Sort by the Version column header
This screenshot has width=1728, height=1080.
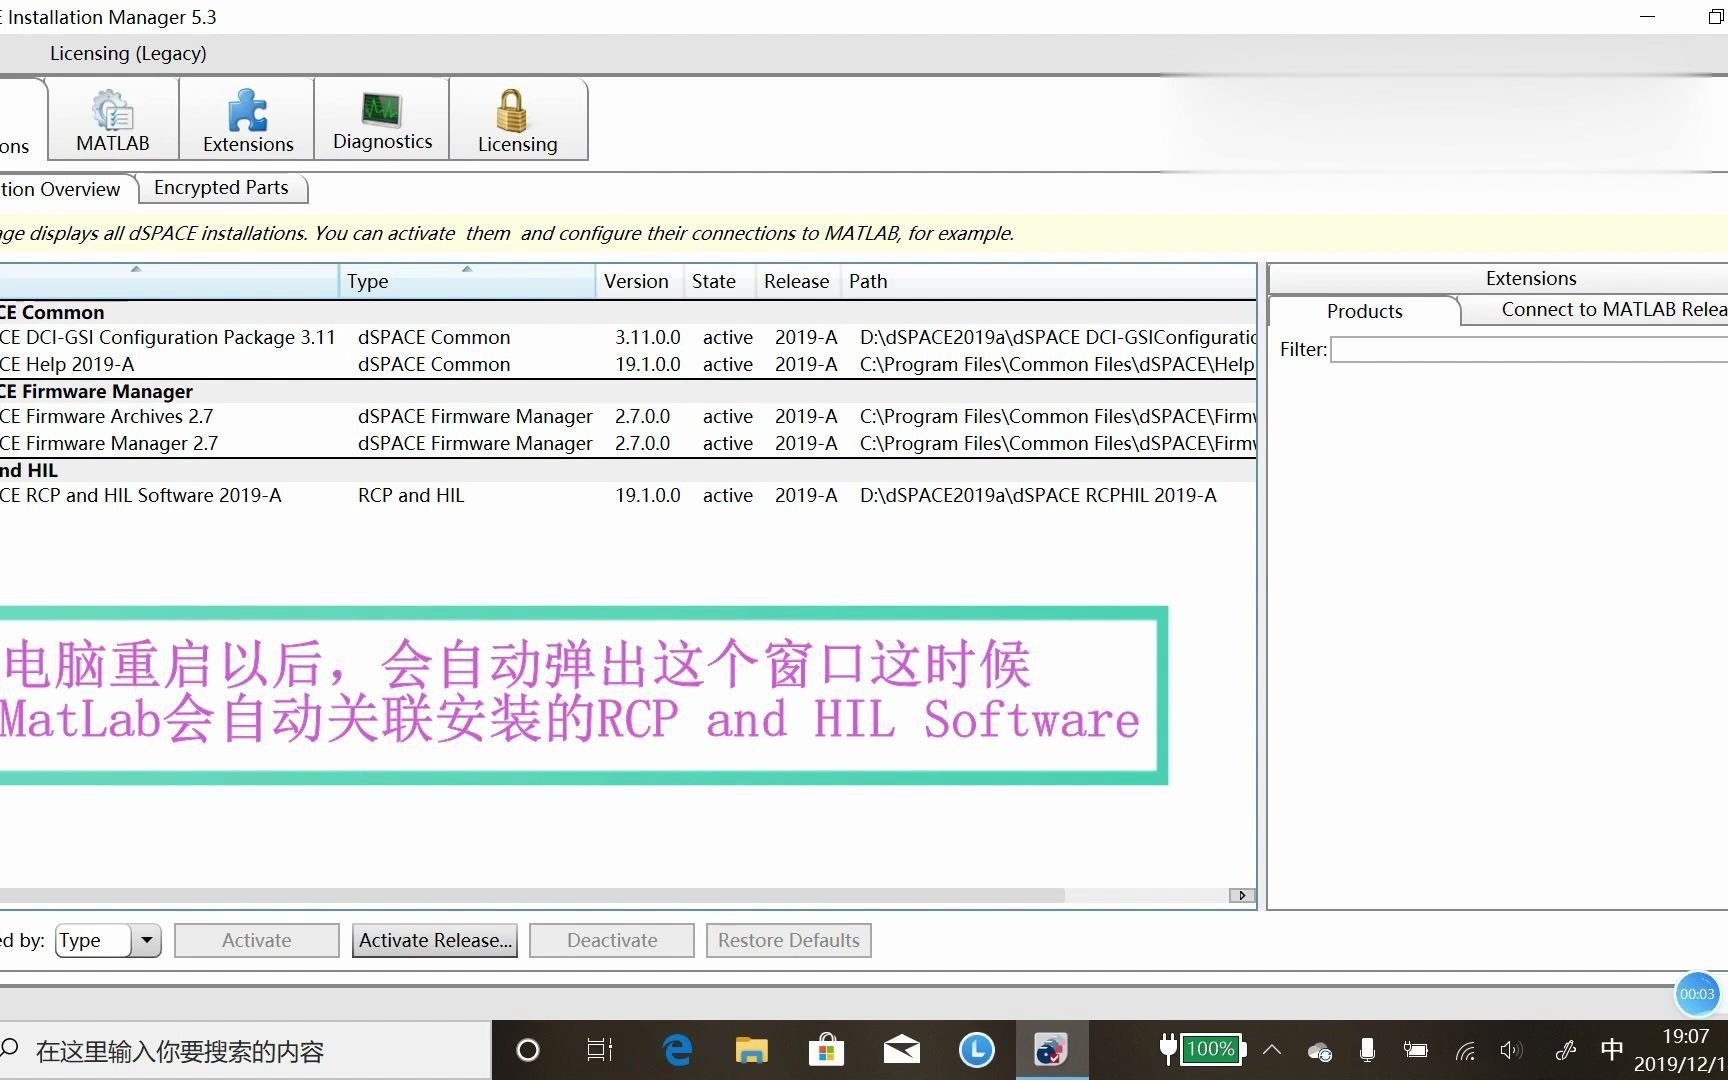click(637, 281)
